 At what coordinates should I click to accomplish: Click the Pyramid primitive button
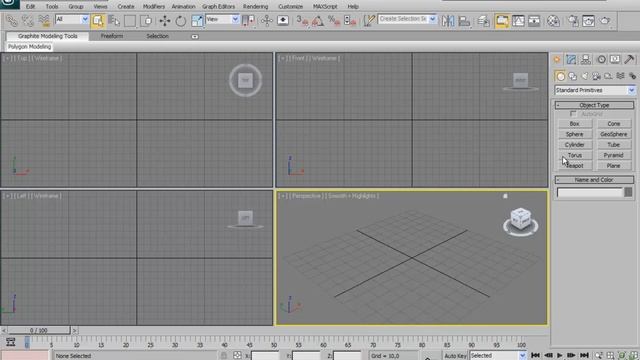(613, 155)
